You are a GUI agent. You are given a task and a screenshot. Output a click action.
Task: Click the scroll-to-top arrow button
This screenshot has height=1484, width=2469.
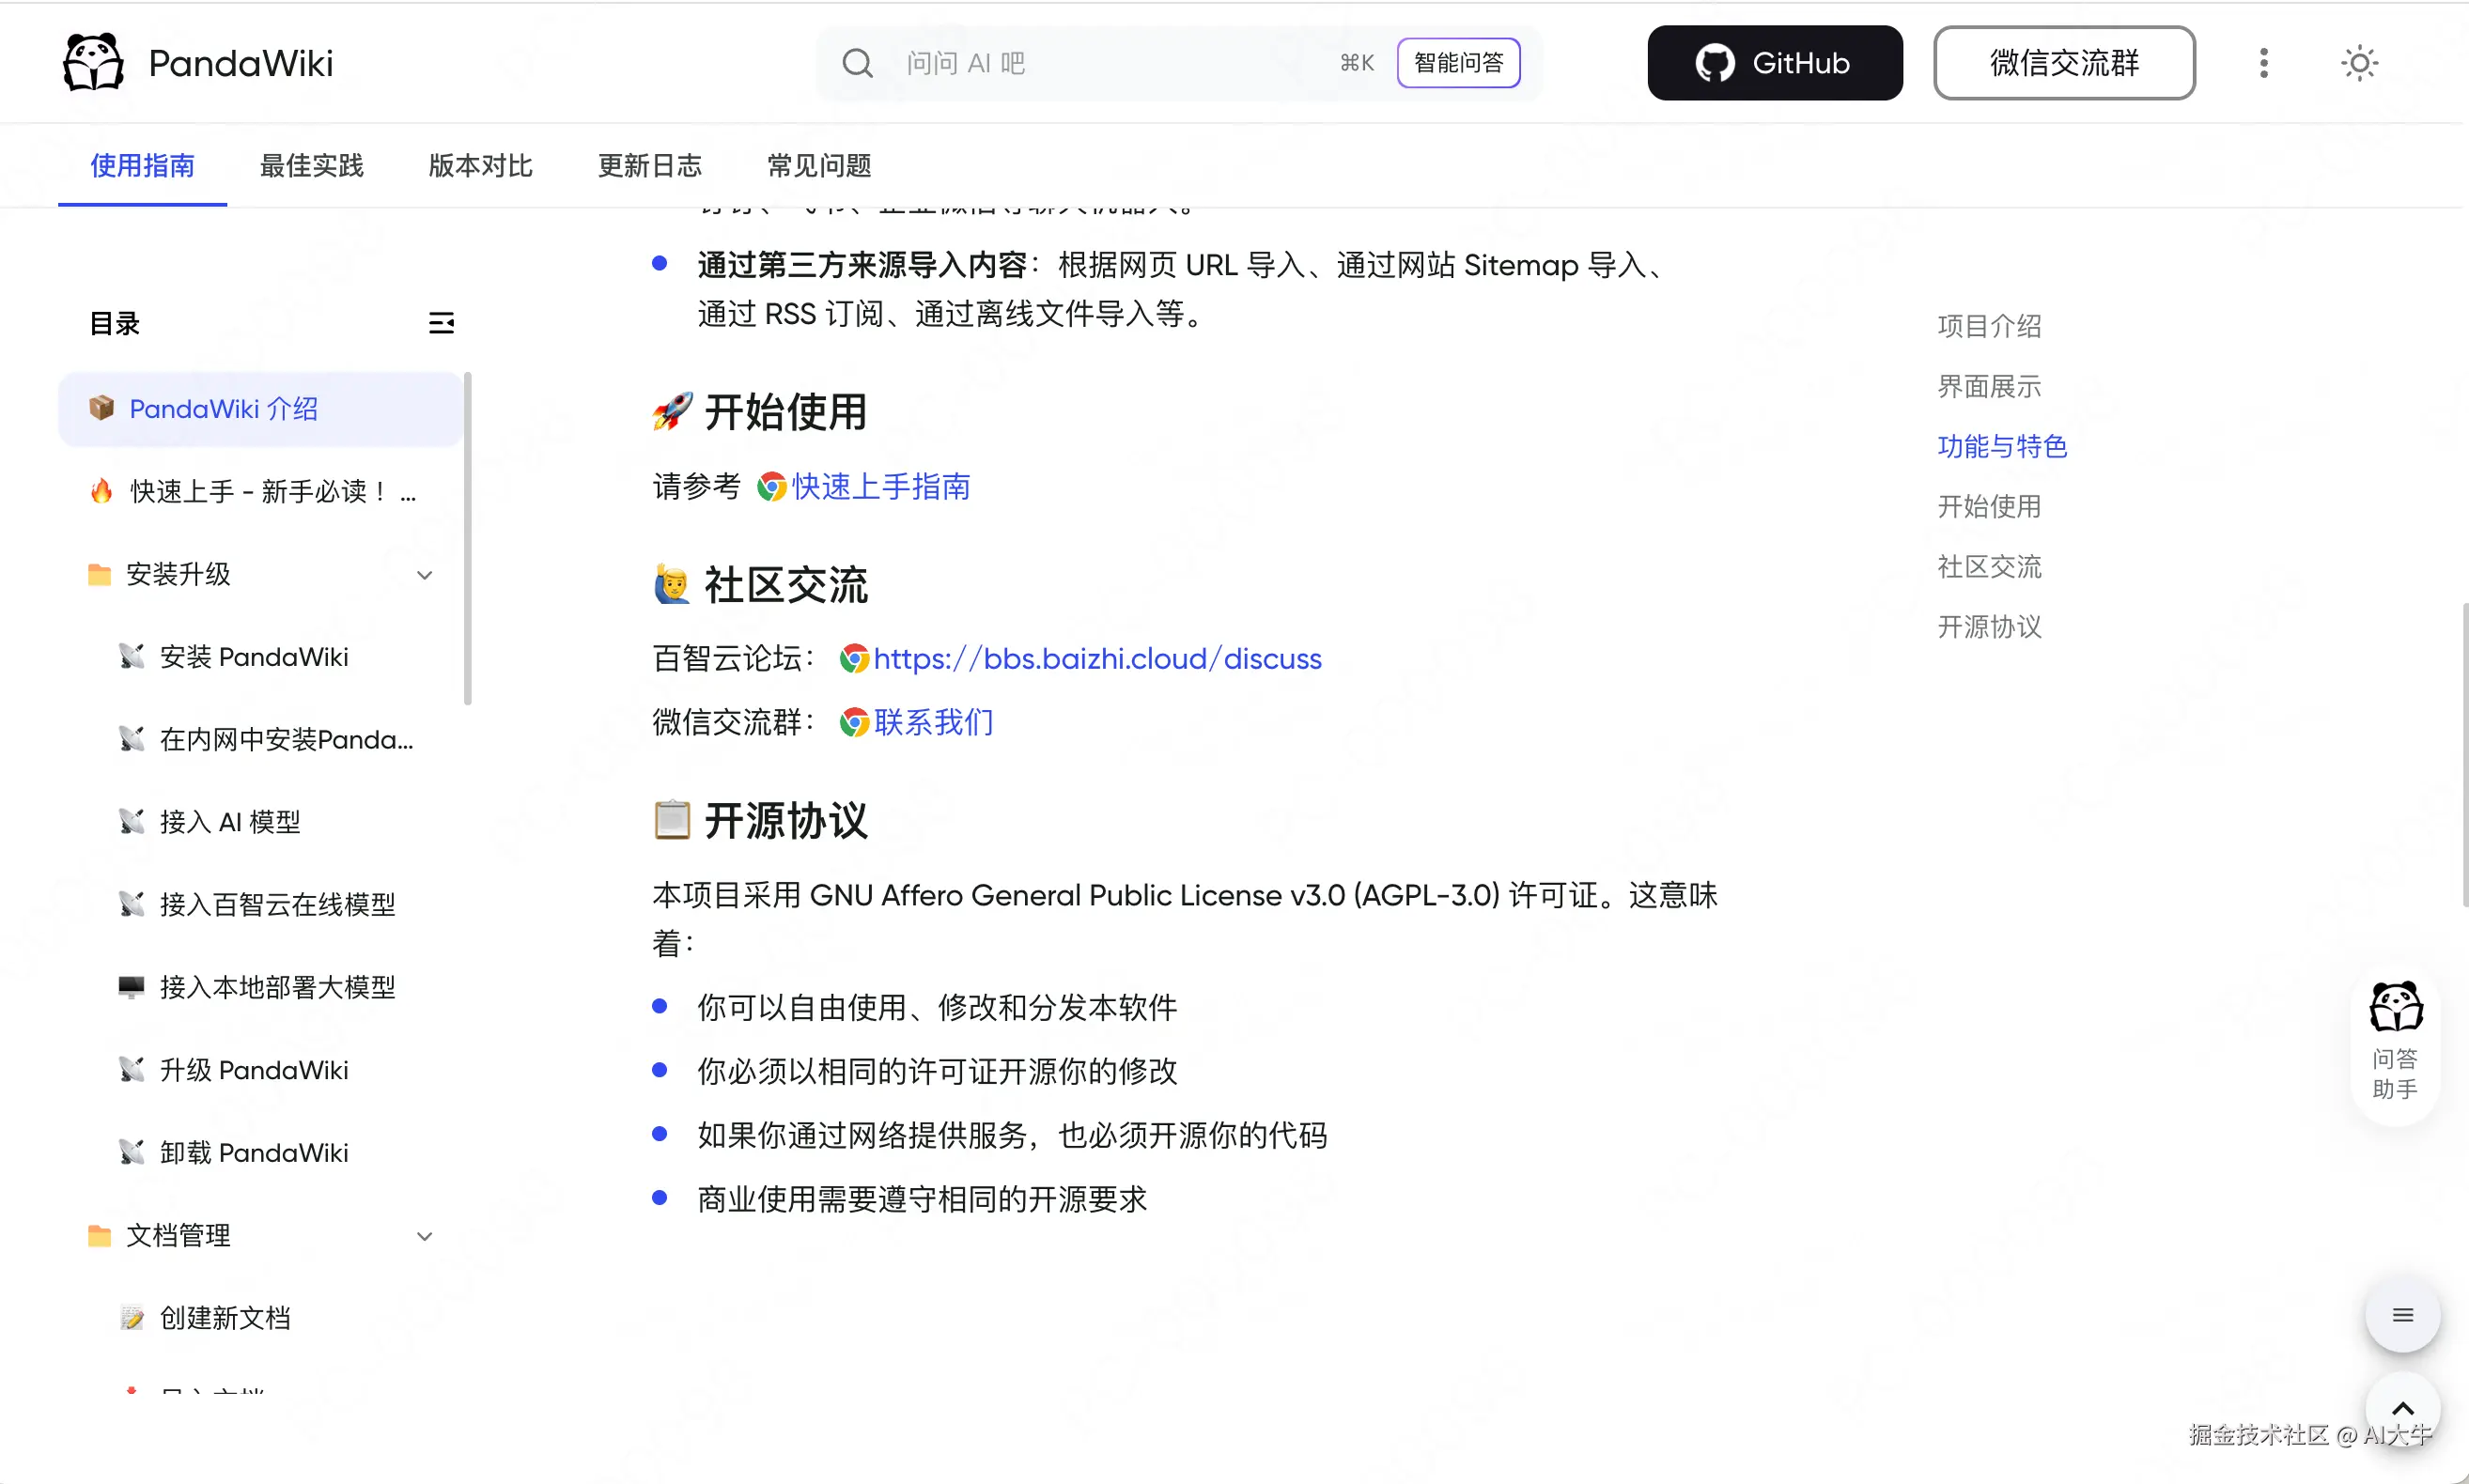click(2401, 1408)
